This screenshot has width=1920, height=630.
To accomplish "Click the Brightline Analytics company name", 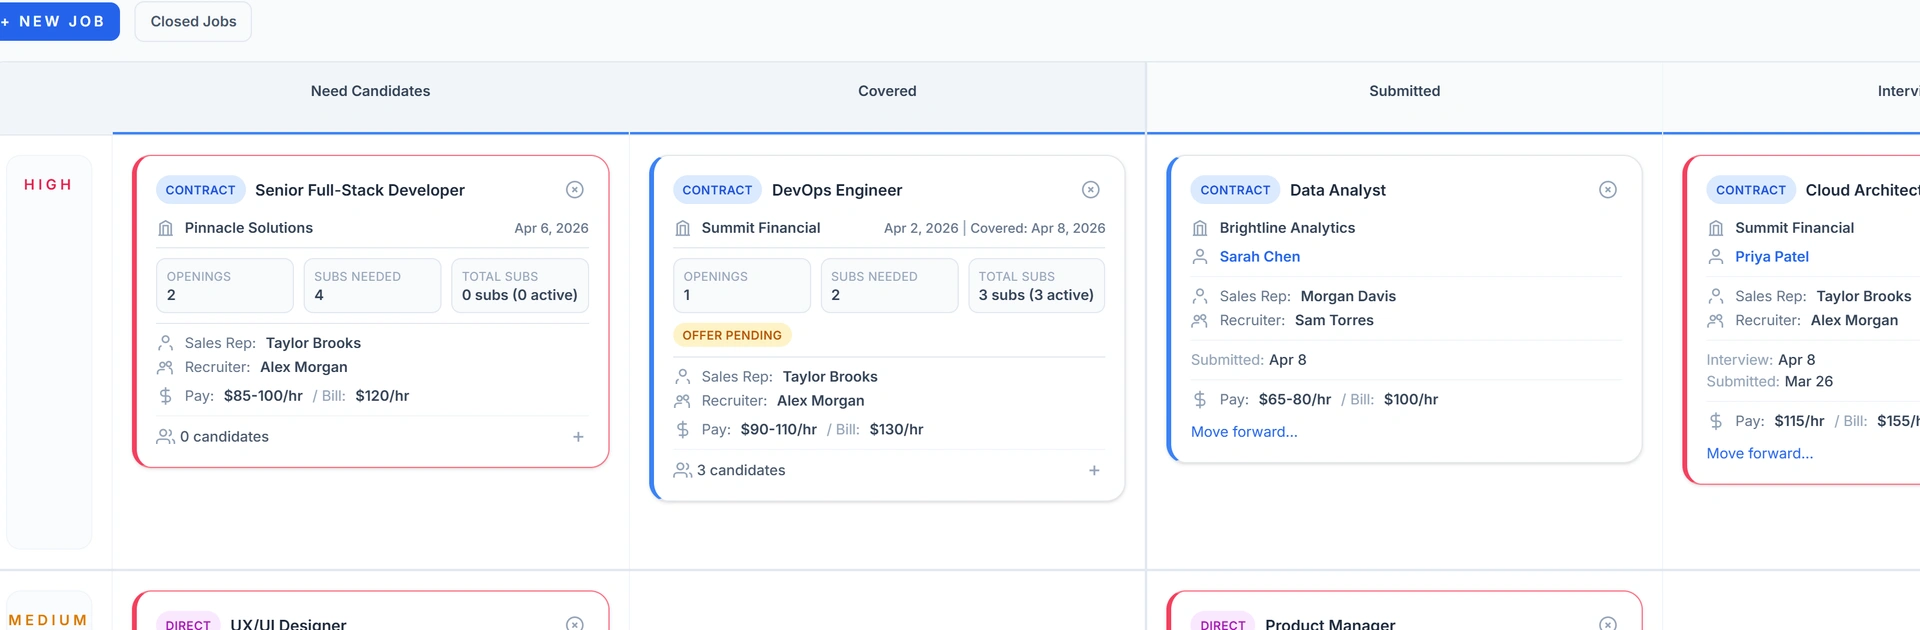I will pos(1288,228).
